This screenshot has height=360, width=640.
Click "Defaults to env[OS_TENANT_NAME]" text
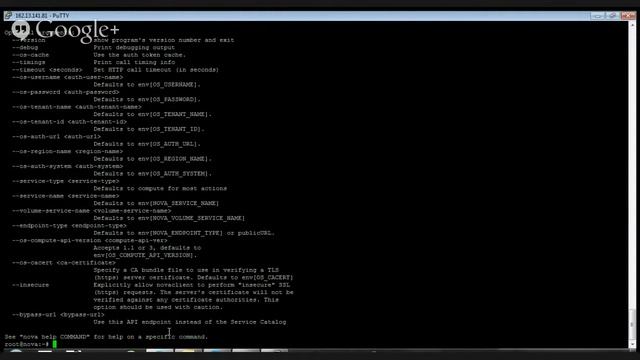pyautogui.click(x=153, y=114)
